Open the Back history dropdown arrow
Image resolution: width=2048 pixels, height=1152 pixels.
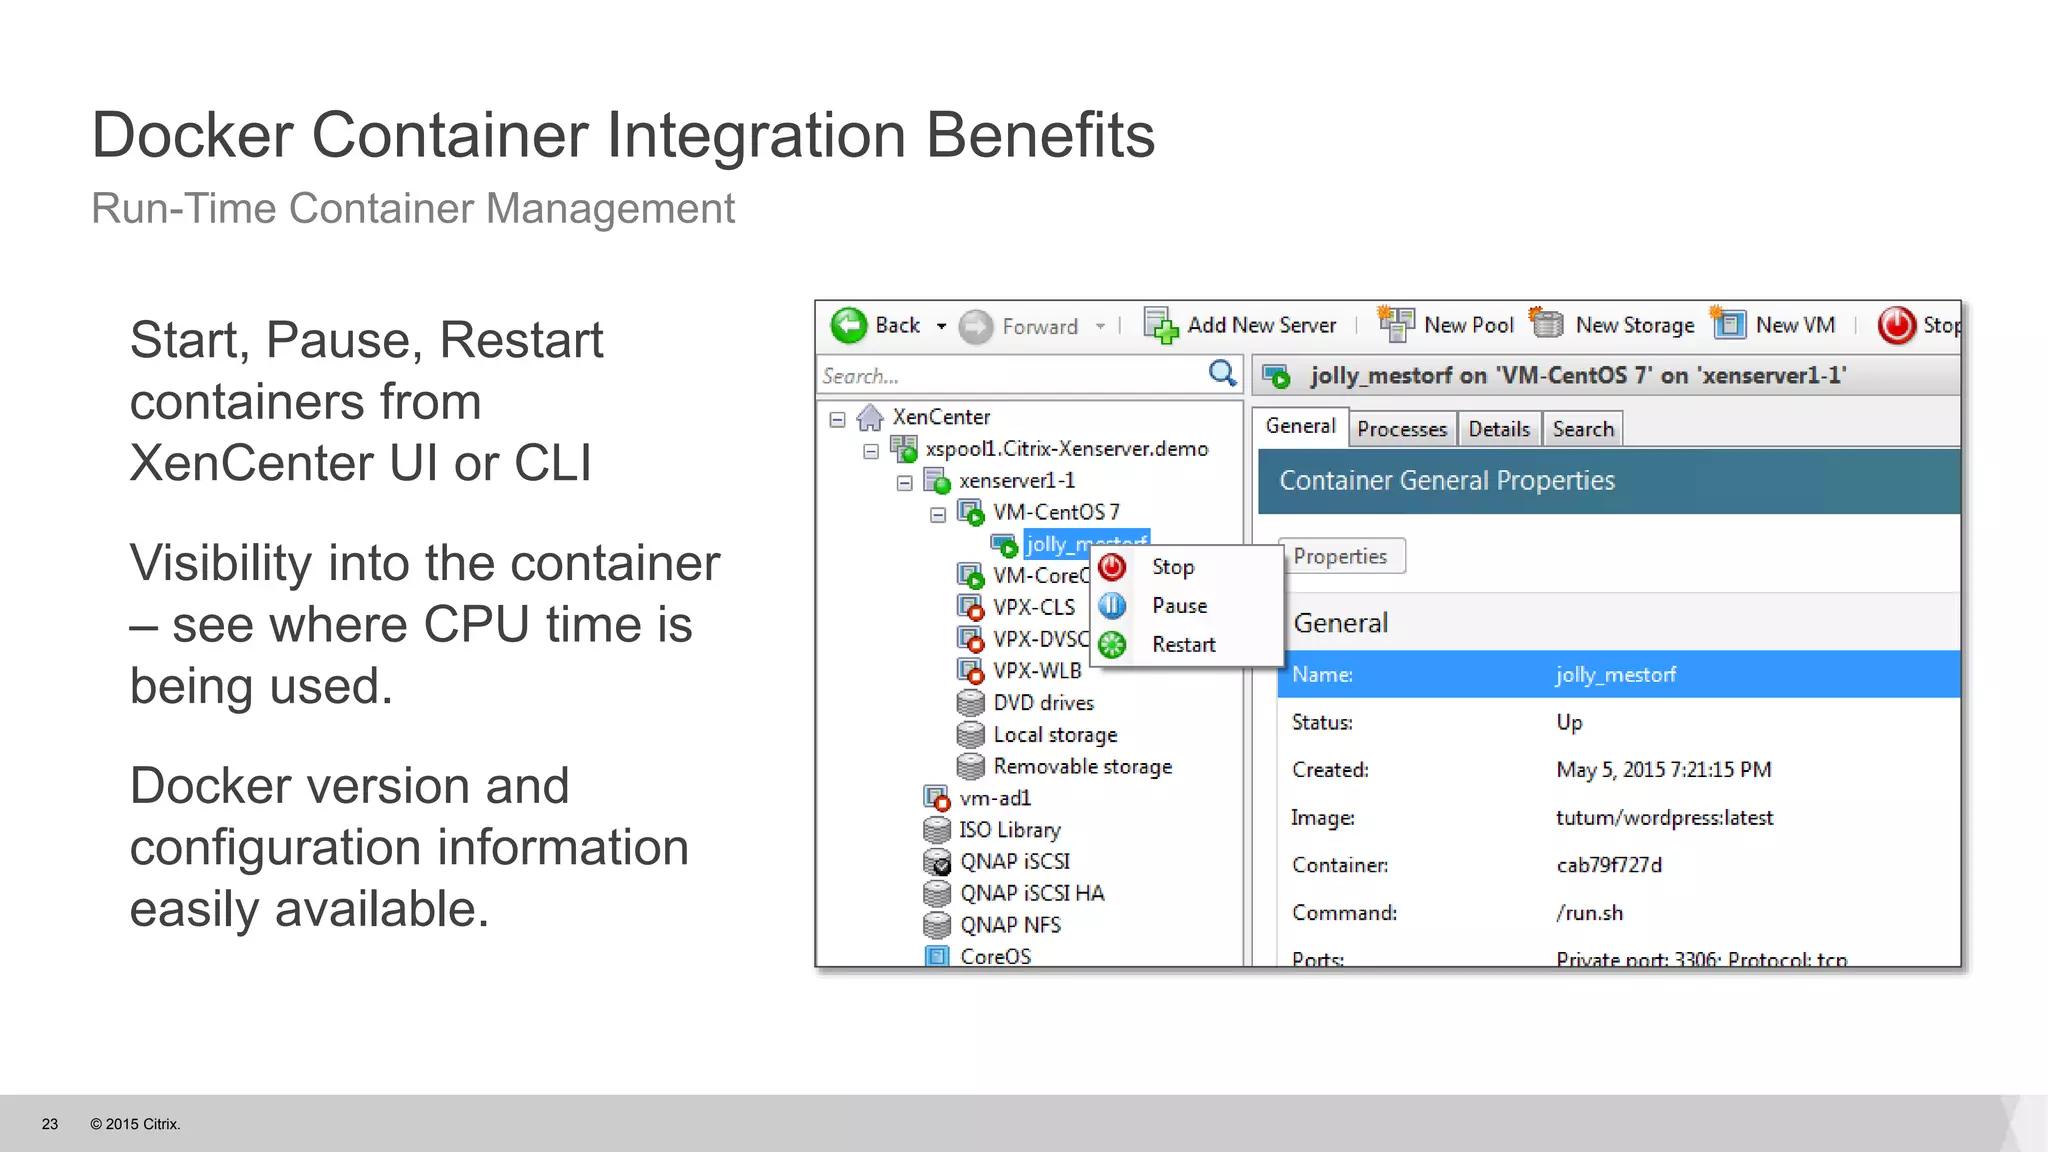click(x=941, y=326)
